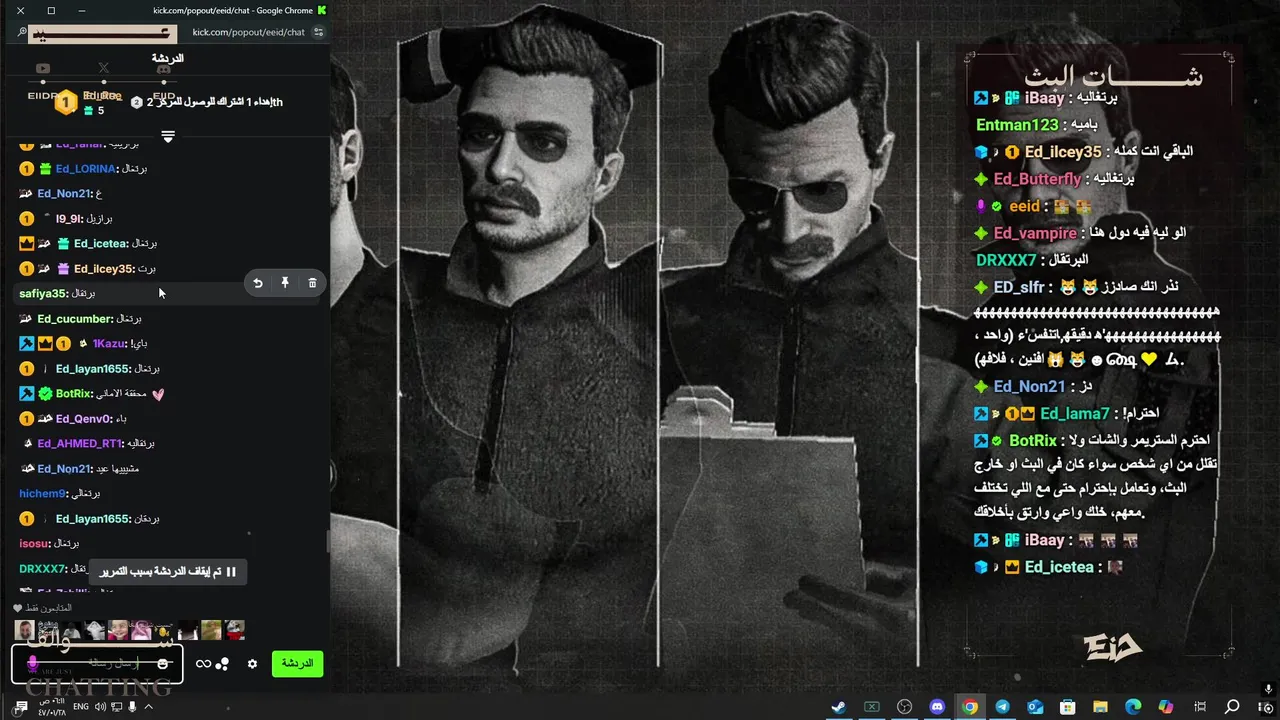The image size is (1280, 720).
Task: Click the username Ed_Qenv0
Action: (x=84, y=419)
